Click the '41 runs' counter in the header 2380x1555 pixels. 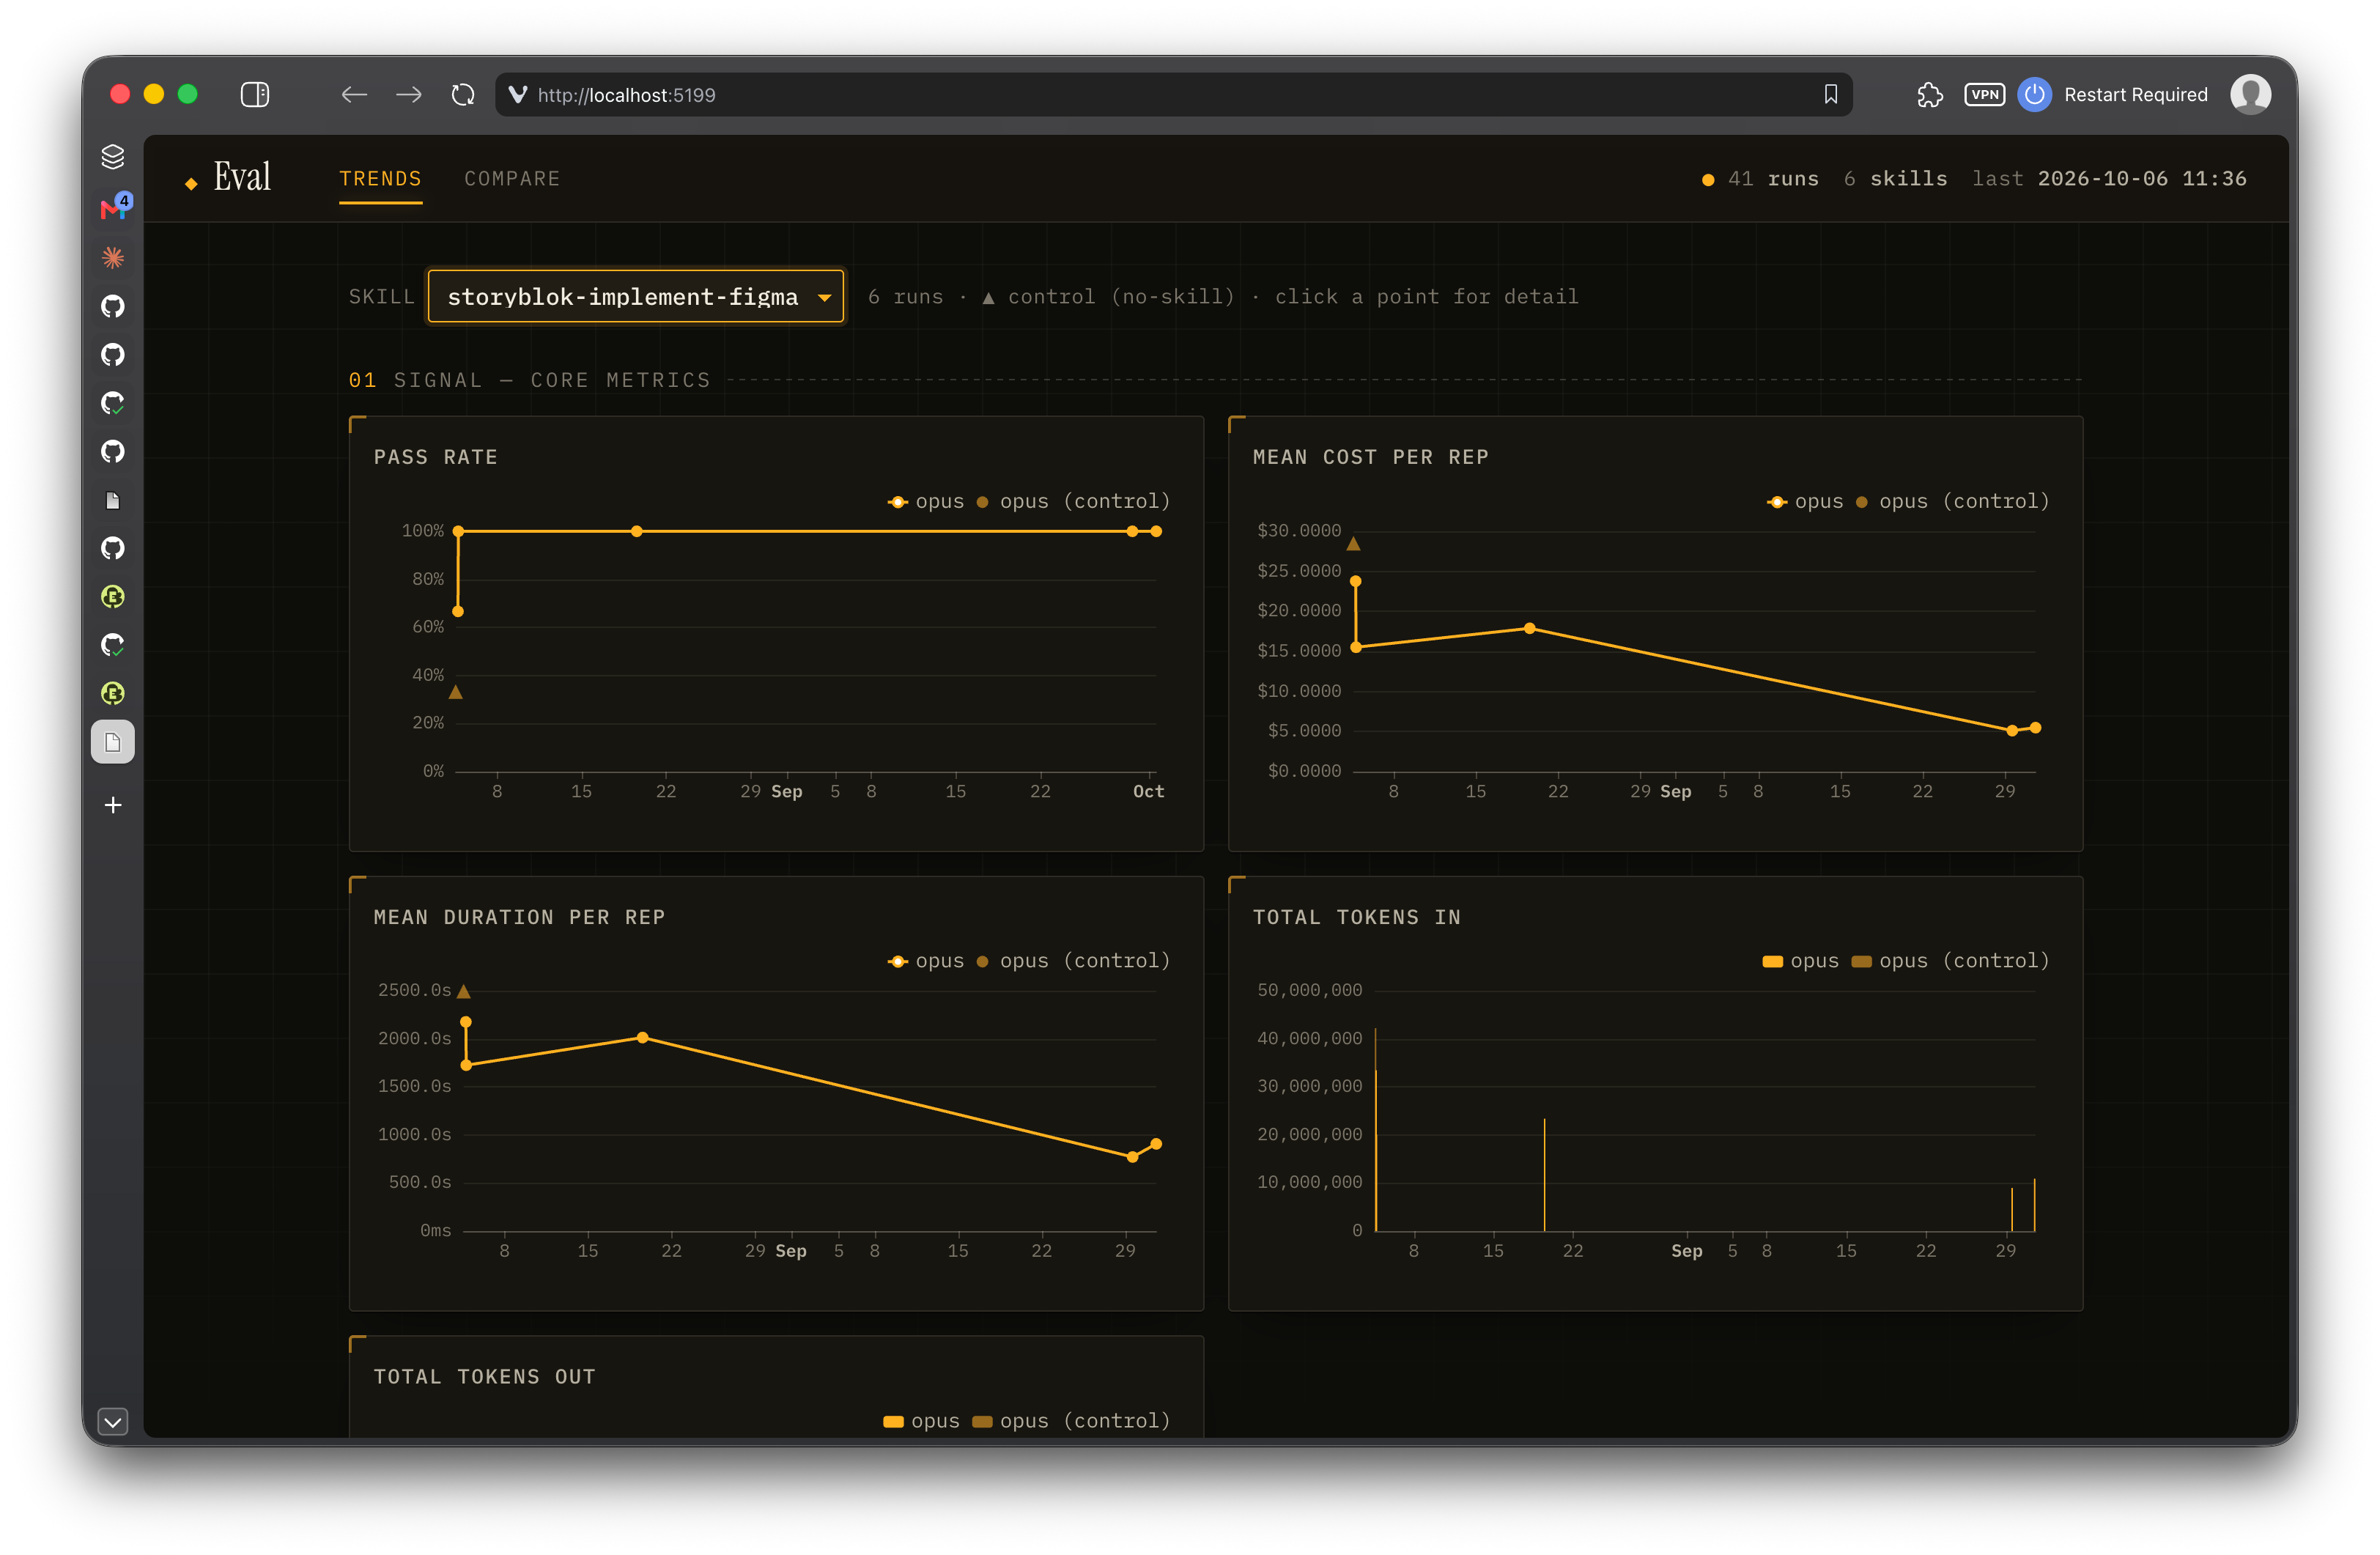[1773, 178]
